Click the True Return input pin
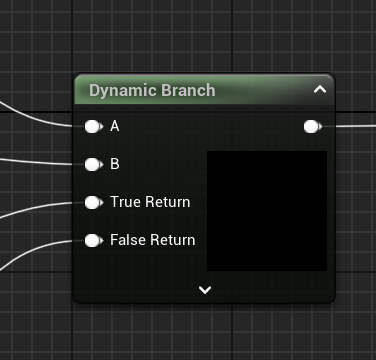The width and height of the screenshot is (376, 360). pyautogui.click(x=94, y=202)
